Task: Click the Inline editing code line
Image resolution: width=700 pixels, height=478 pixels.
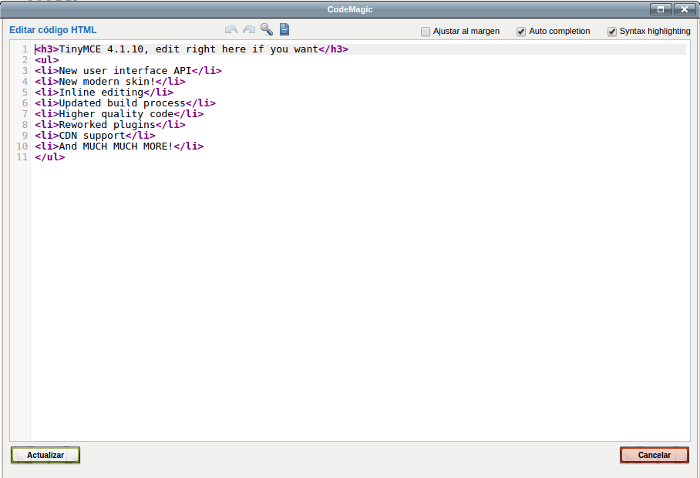Action: 104,92
